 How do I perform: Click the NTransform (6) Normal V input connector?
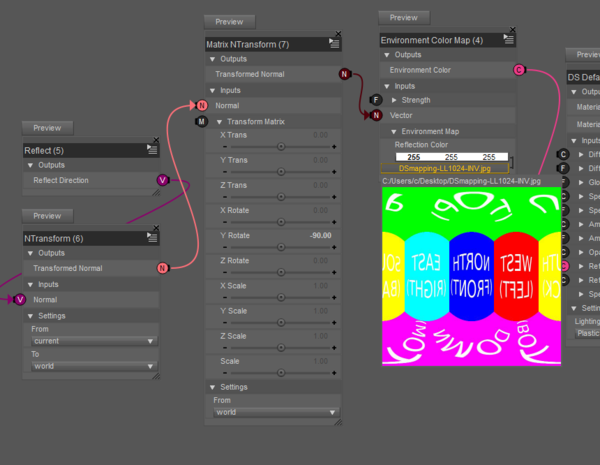[x=20, y=299]
